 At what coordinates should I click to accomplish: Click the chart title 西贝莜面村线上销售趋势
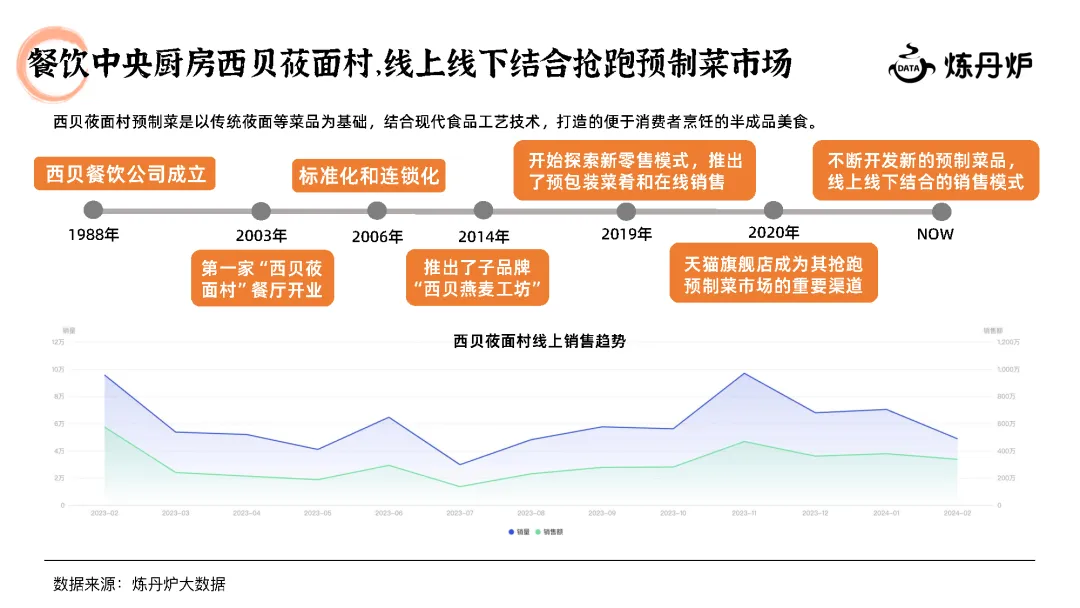[x=539, y=341]
